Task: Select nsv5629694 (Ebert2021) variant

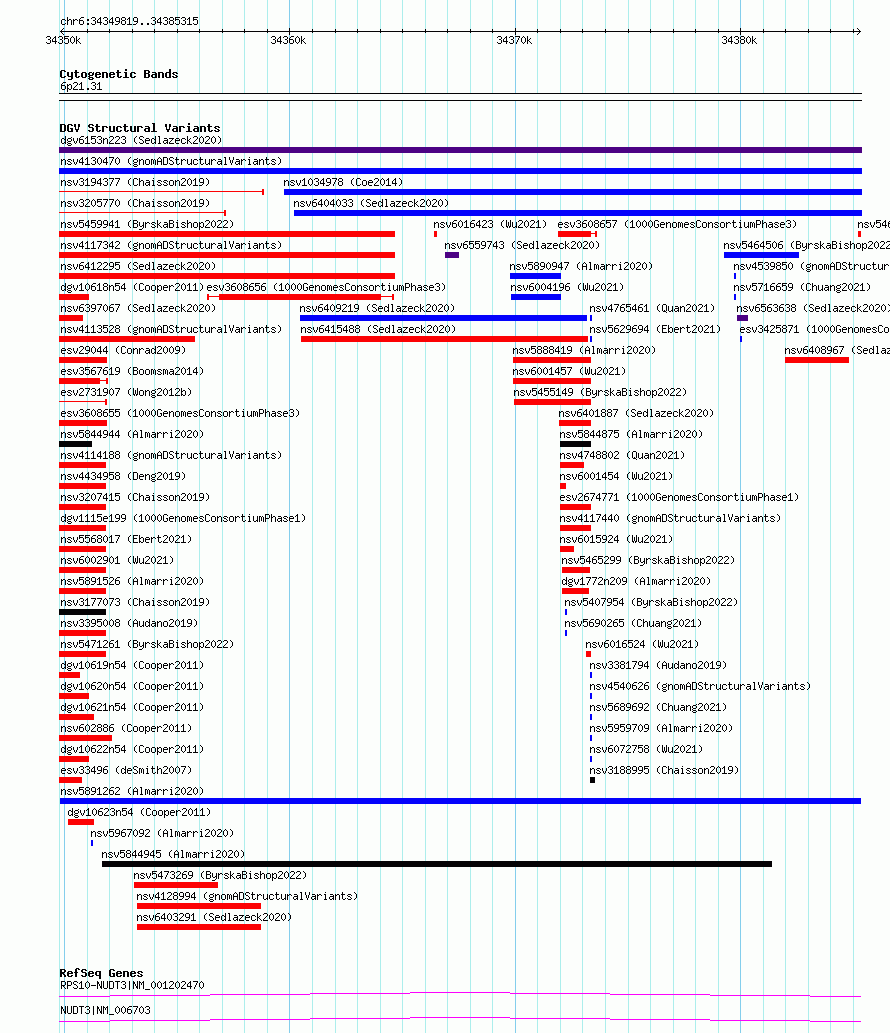Action: click(x=655, y=330)
